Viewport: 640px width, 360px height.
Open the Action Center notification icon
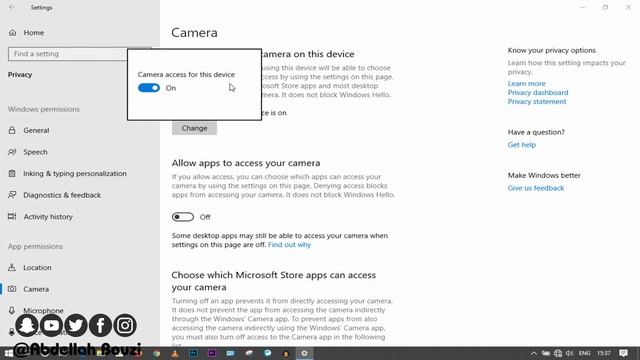click(x=623, y=353)
